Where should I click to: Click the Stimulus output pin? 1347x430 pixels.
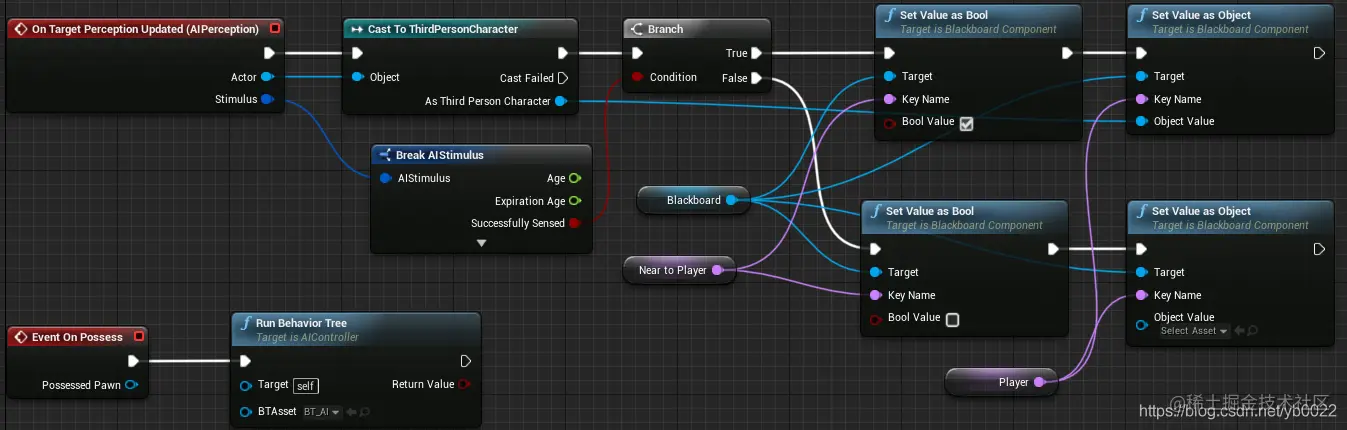click(267, 99)
